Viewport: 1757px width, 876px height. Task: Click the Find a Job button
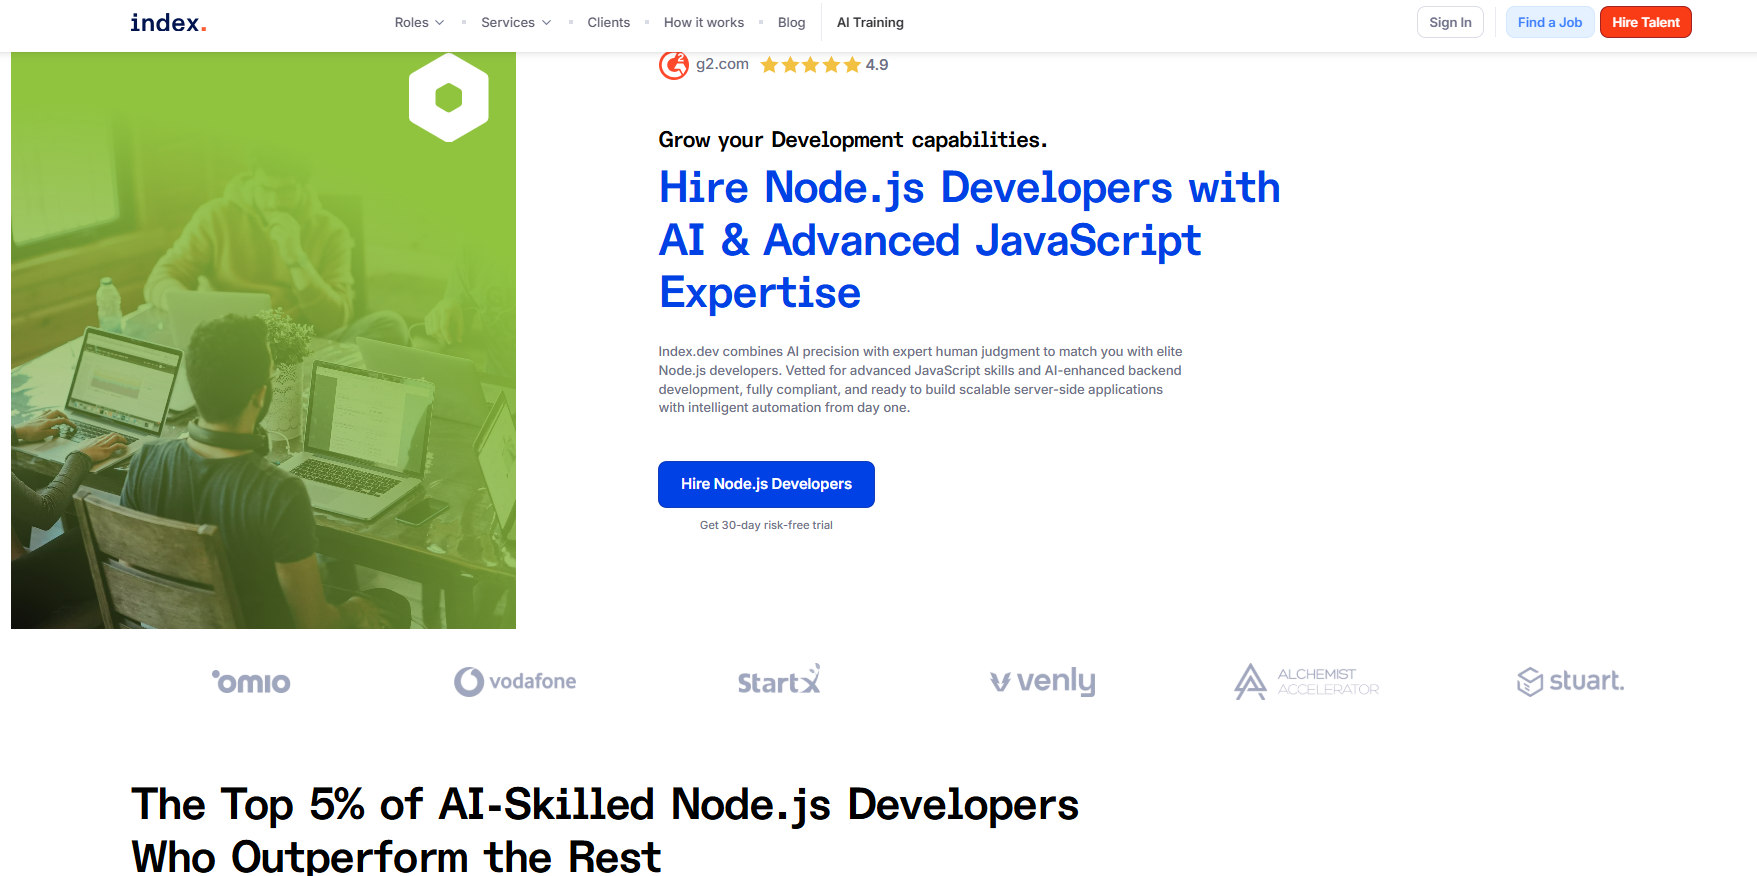pos(1549,22)
